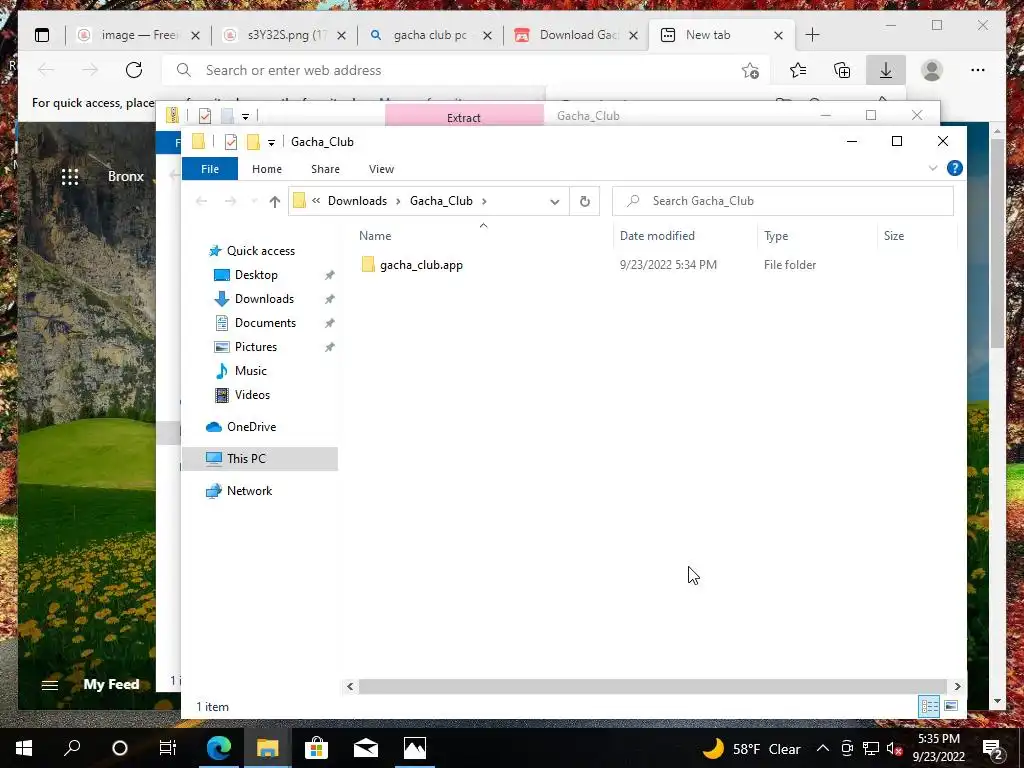Switch to the gacha club pc tab
The image size is (1024, 768).
430,35
